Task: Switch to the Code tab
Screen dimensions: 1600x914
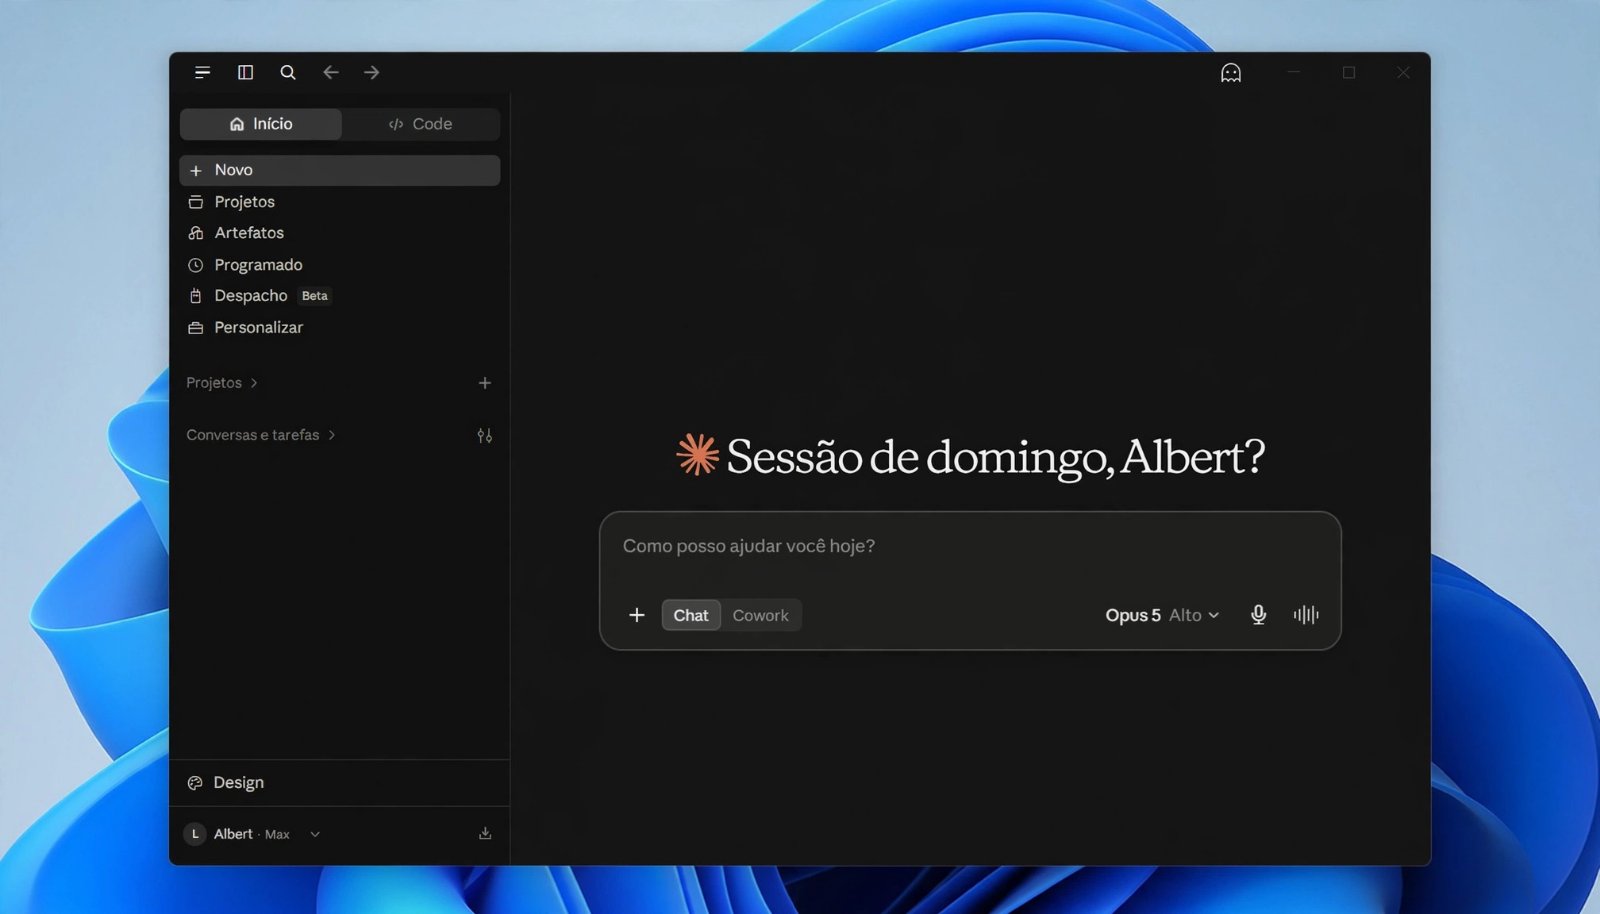Action: [420, 124]
